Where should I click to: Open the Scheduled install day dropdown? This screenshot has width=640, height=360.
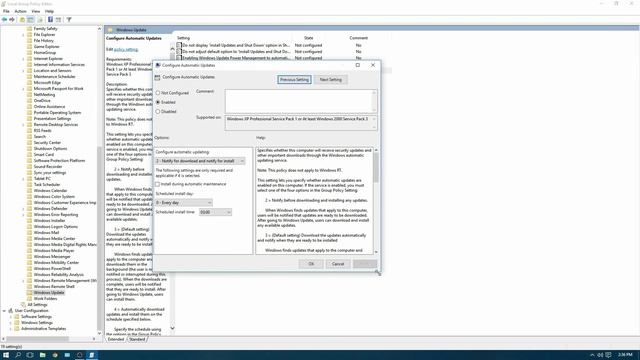[x=184, y=202]
